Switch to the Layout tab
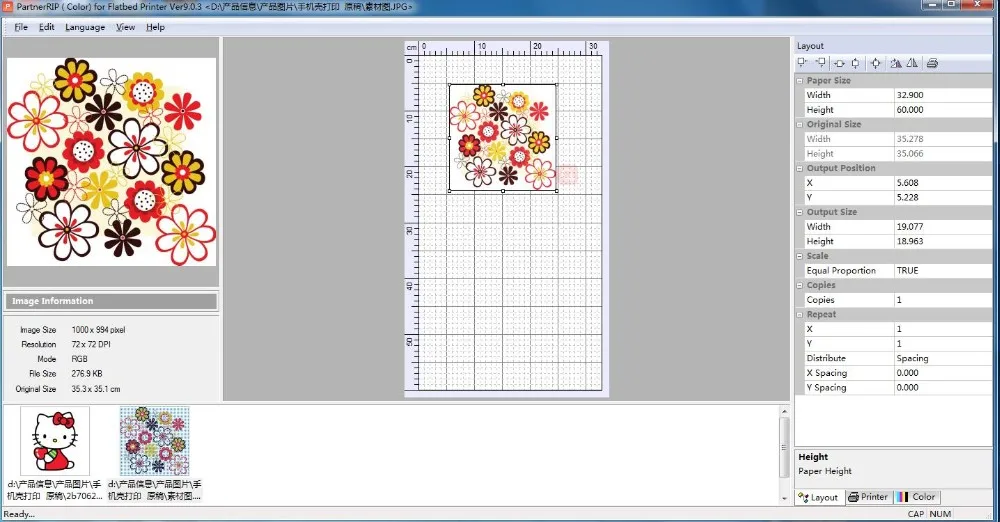1000x522 pixels. tap(820, 497)
